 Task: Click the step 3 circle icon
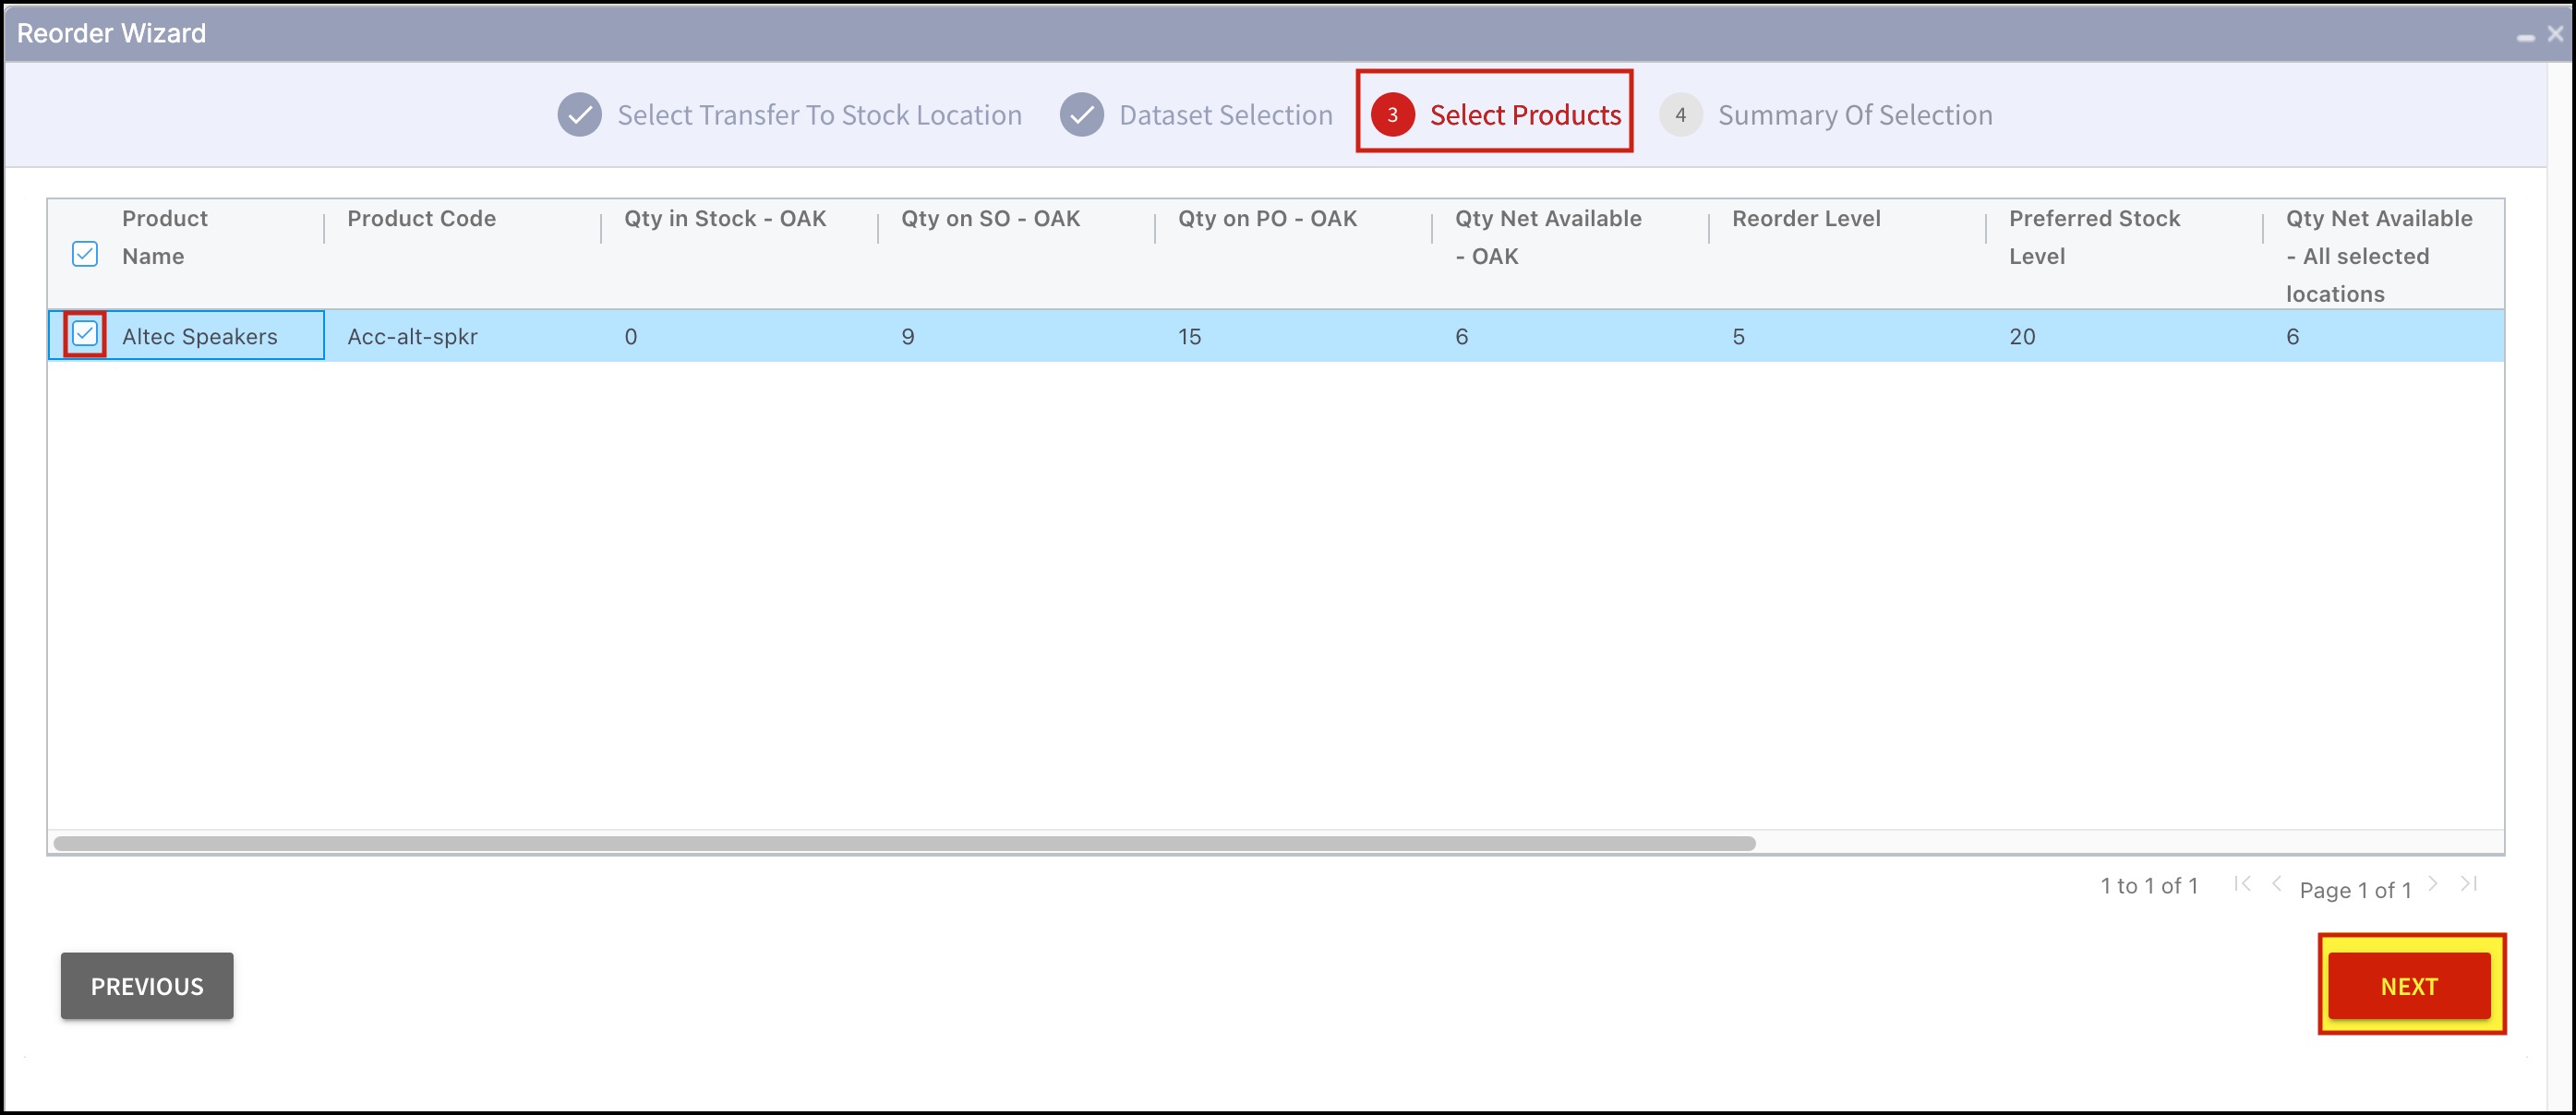(x=1391, y=115)
